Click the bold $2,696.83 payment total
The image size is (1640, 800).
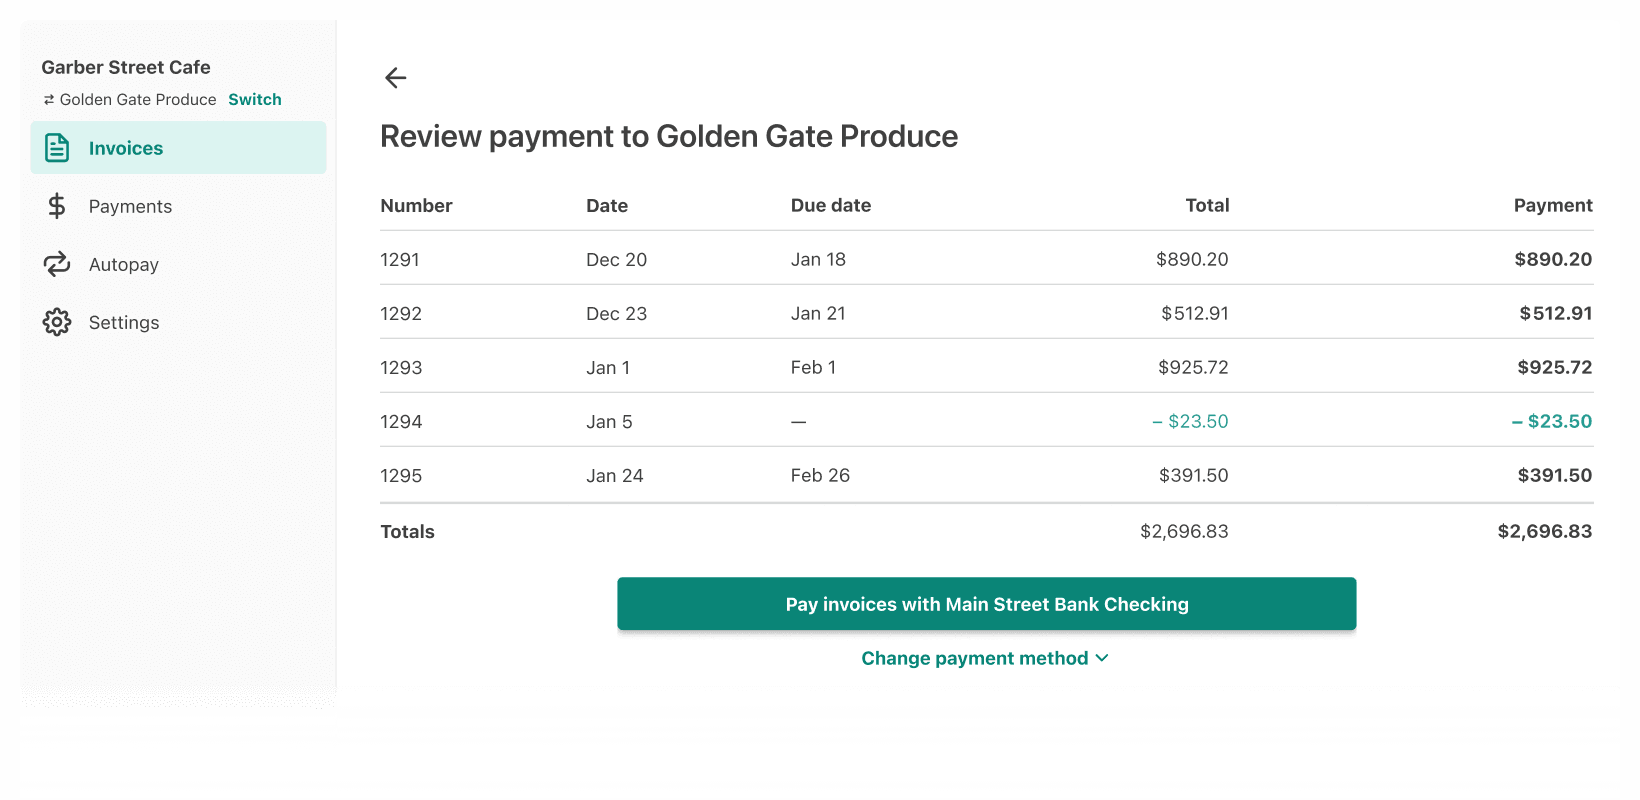[1544, 531]
